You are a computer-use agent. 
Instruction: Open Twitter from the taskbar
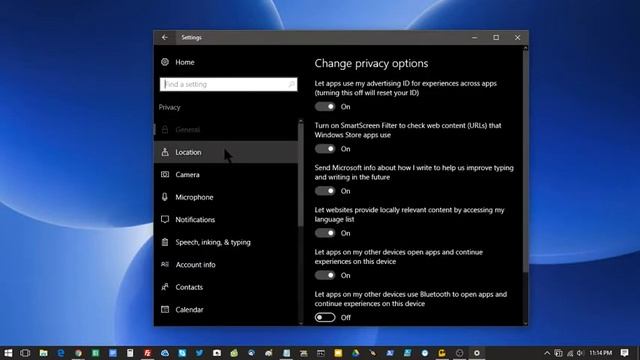[199, 353]
